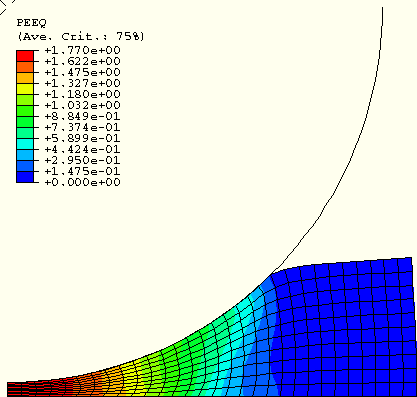Click the dark blue bottom legend swatch
417x397 pixels.
(25, 177)
